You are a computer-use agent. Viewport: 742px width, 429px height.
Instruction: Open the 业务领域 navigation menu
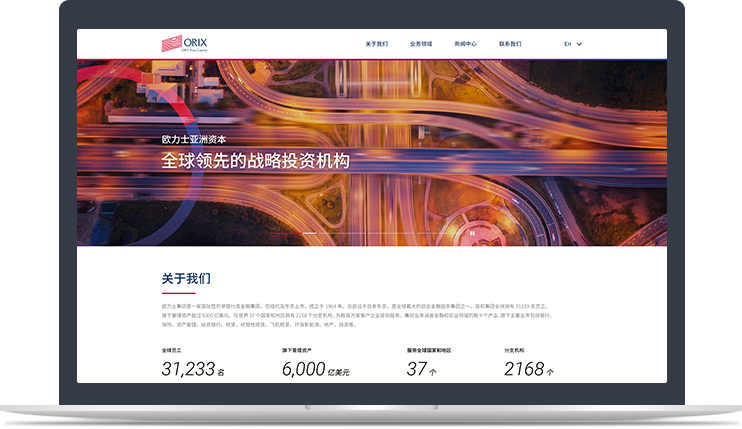[x=421, y=44]
